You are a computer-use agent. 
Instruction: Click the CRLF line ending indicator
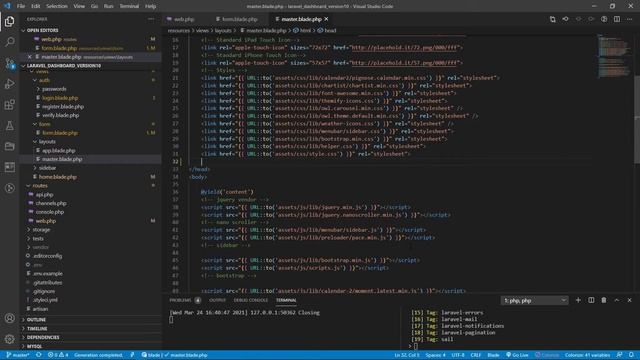476,355
